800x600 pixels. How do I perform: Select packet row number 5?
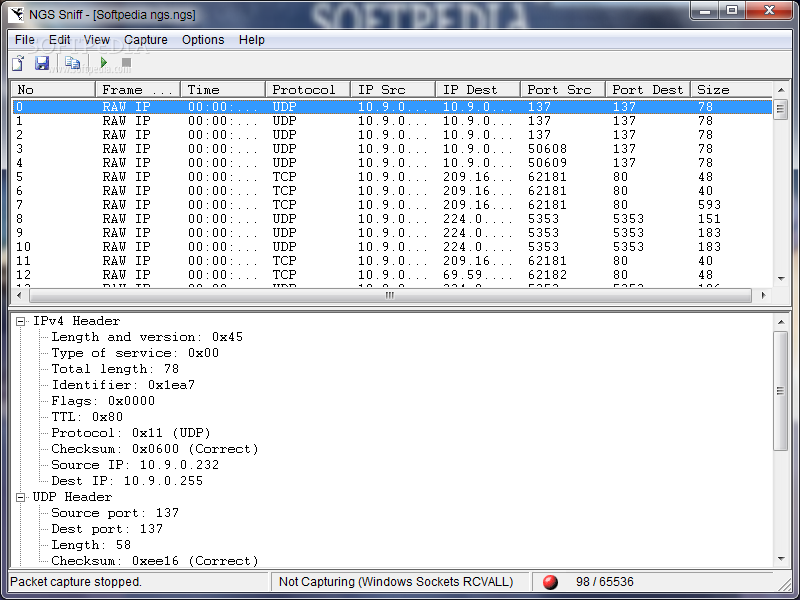coord(392,177)
